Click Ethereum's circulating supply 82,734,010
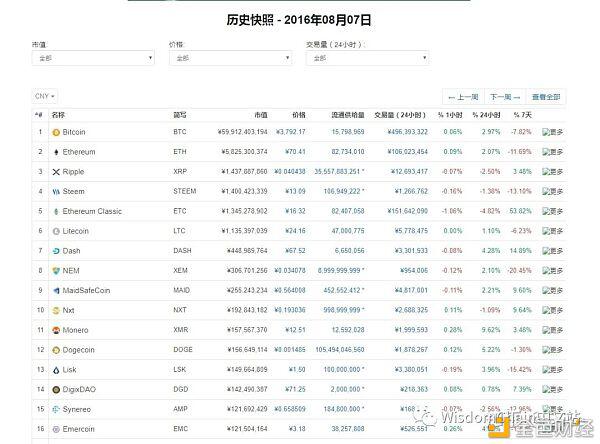 coord(348,152)
